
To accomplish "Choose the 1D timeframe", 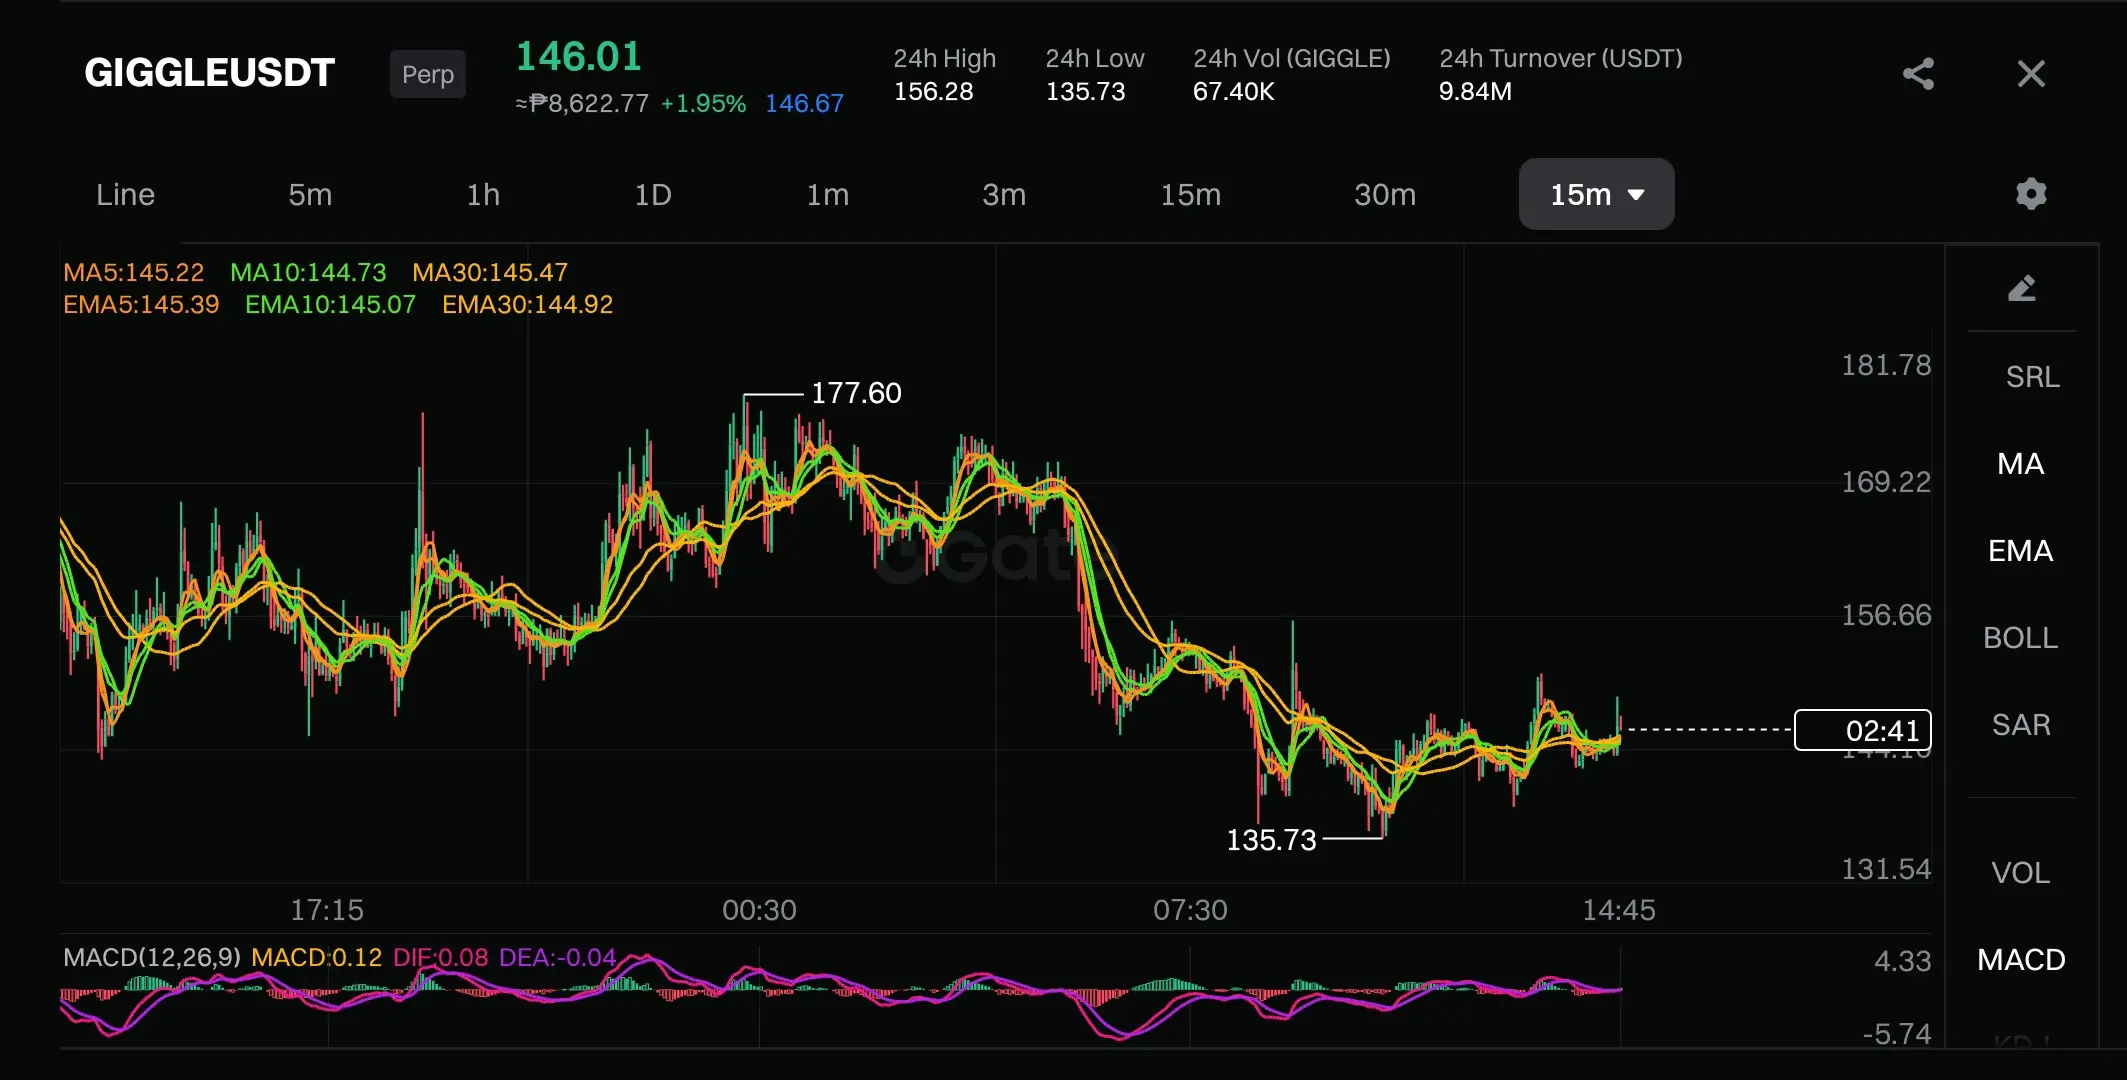I will pyautogui.click(x=653, y=194).
